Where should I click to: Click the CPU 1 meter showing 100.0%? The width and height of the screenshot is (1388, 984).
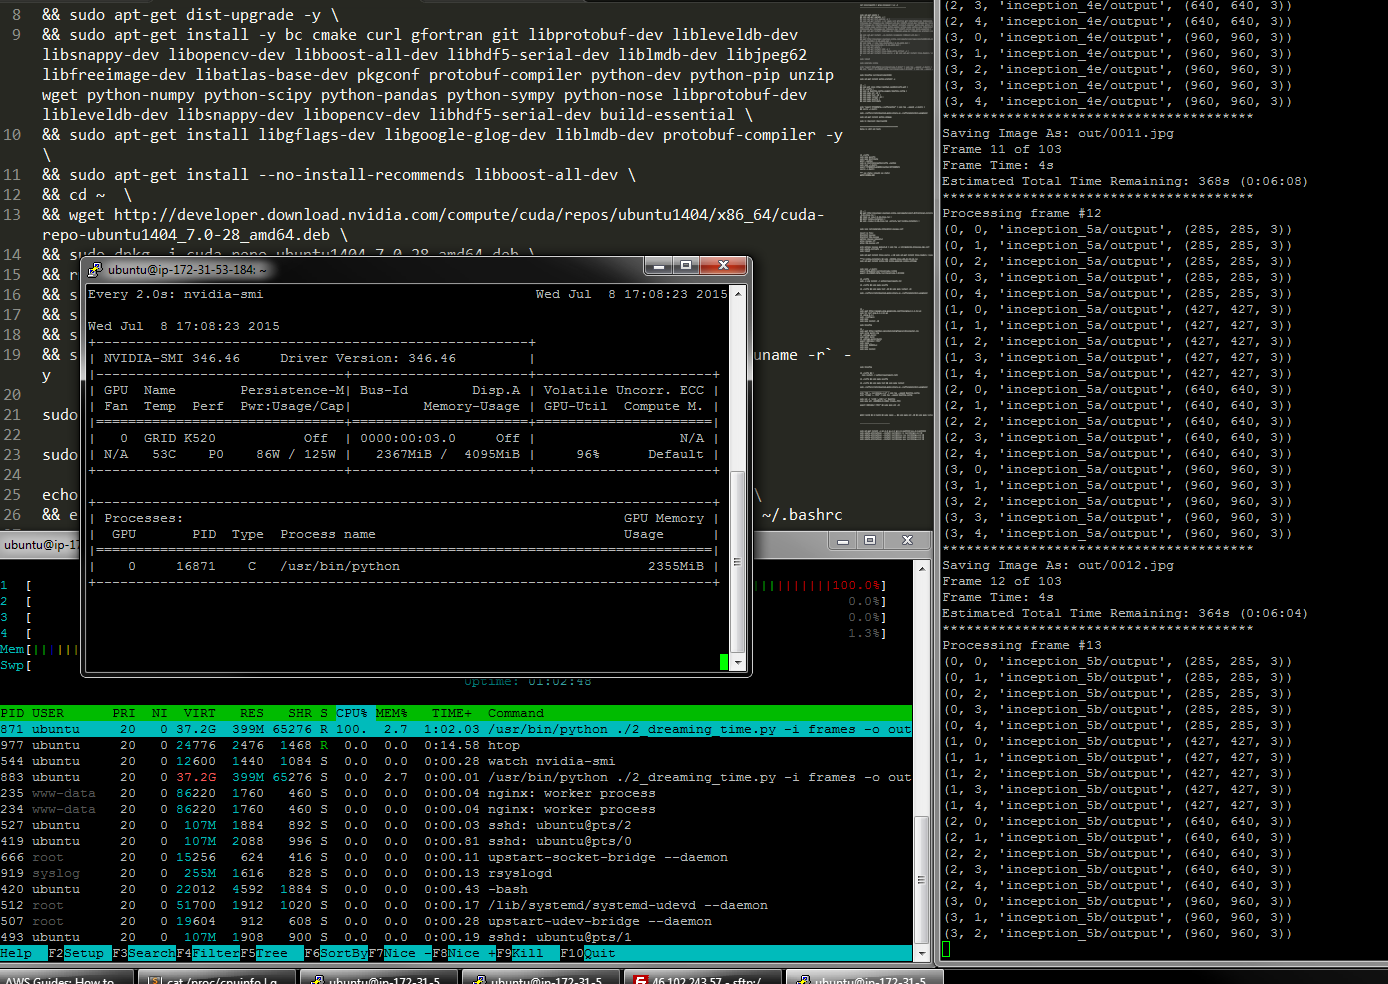pos(821,585)
